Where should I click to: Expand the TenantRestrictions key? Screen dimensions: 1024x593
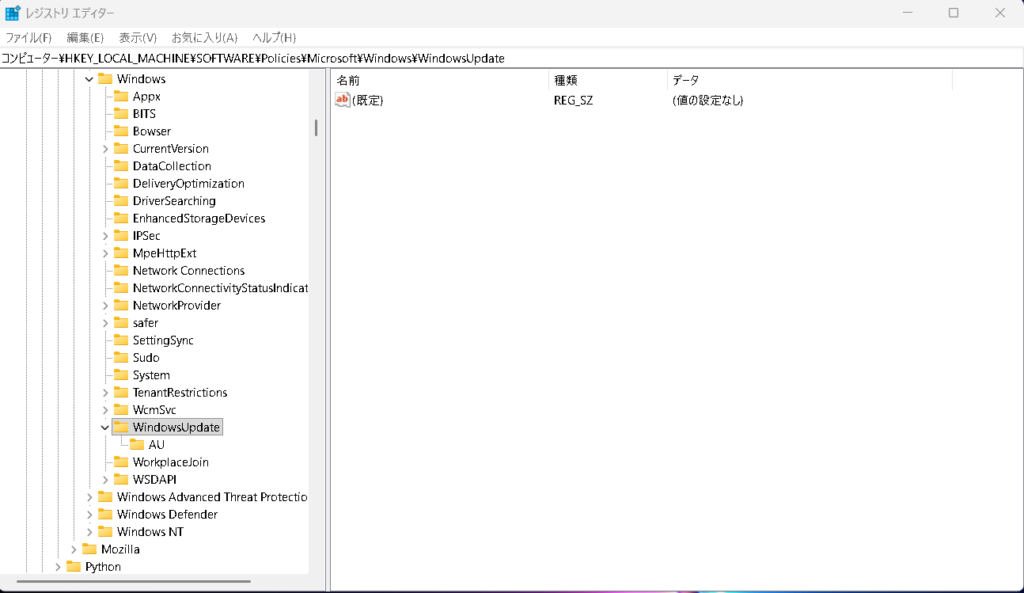pos(105,393)
